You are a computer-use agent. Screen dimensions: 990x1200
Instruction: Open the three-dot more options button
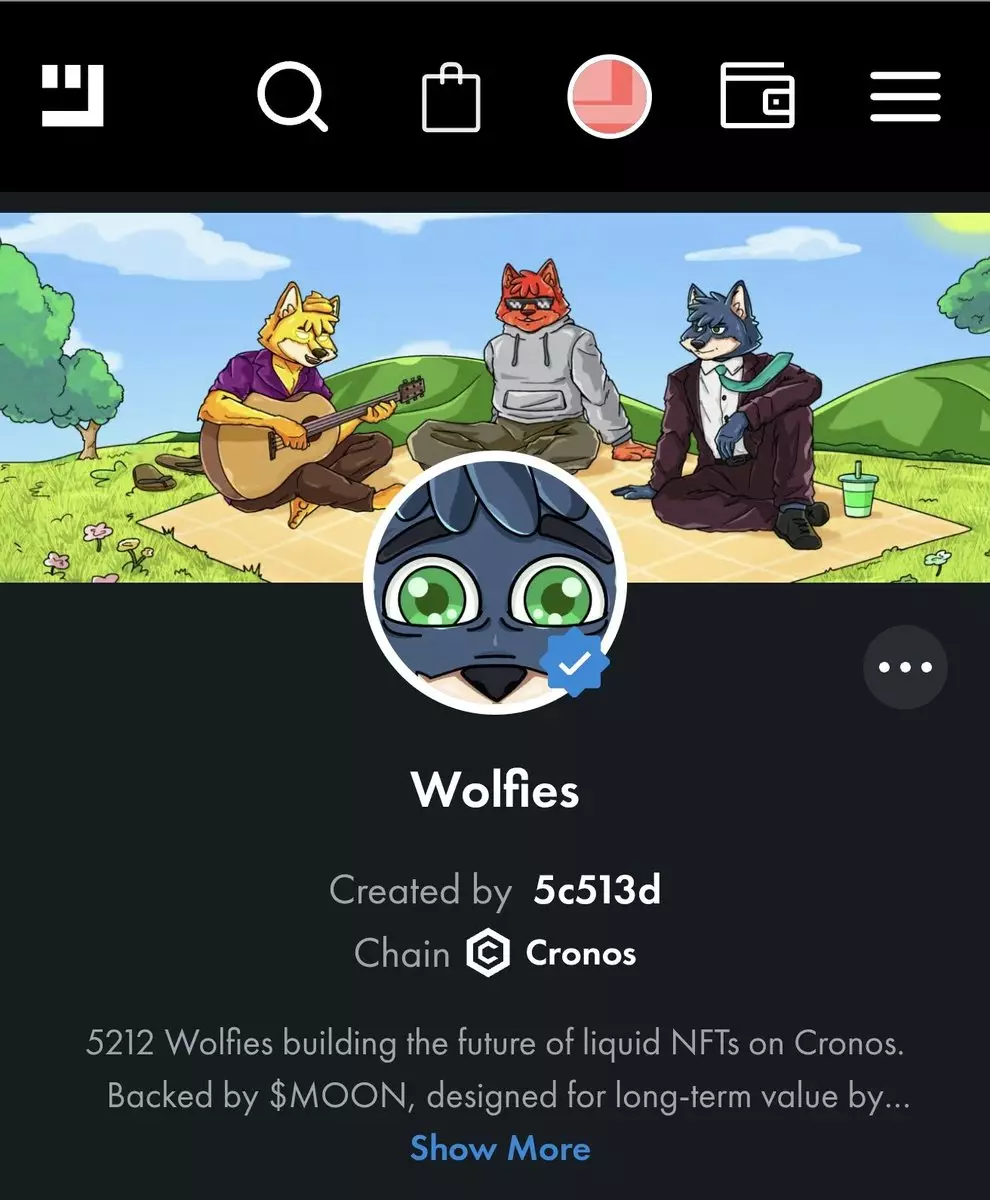[x=905, y=667]
